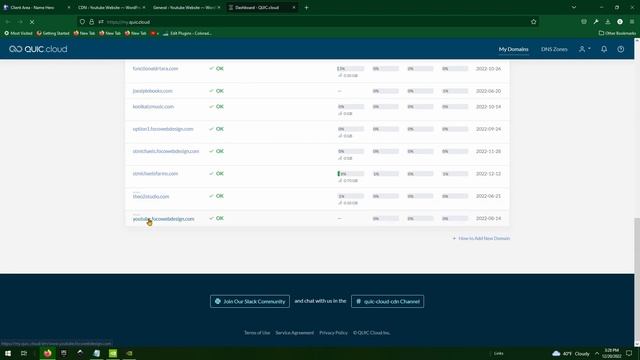Click the site security padlock icon
The height and width of the screenshot is (360, 640).
tap(91, 22)
